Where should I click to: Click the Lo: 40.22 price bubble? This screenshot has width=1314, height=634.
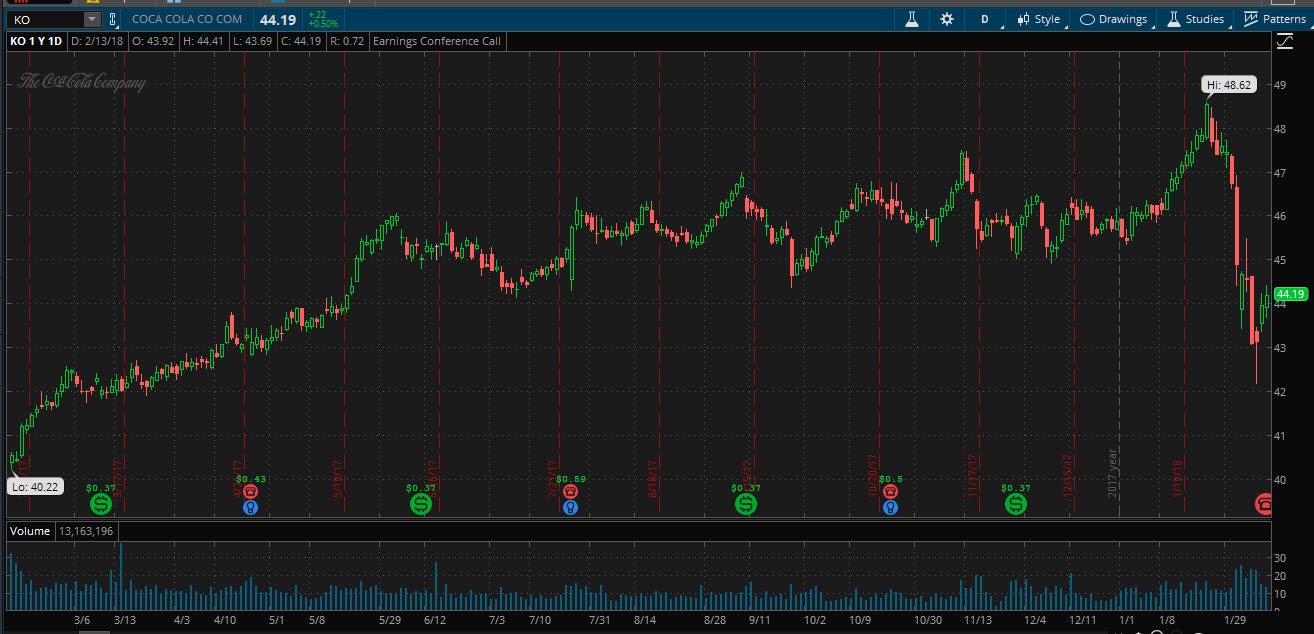tap(35, 487)
